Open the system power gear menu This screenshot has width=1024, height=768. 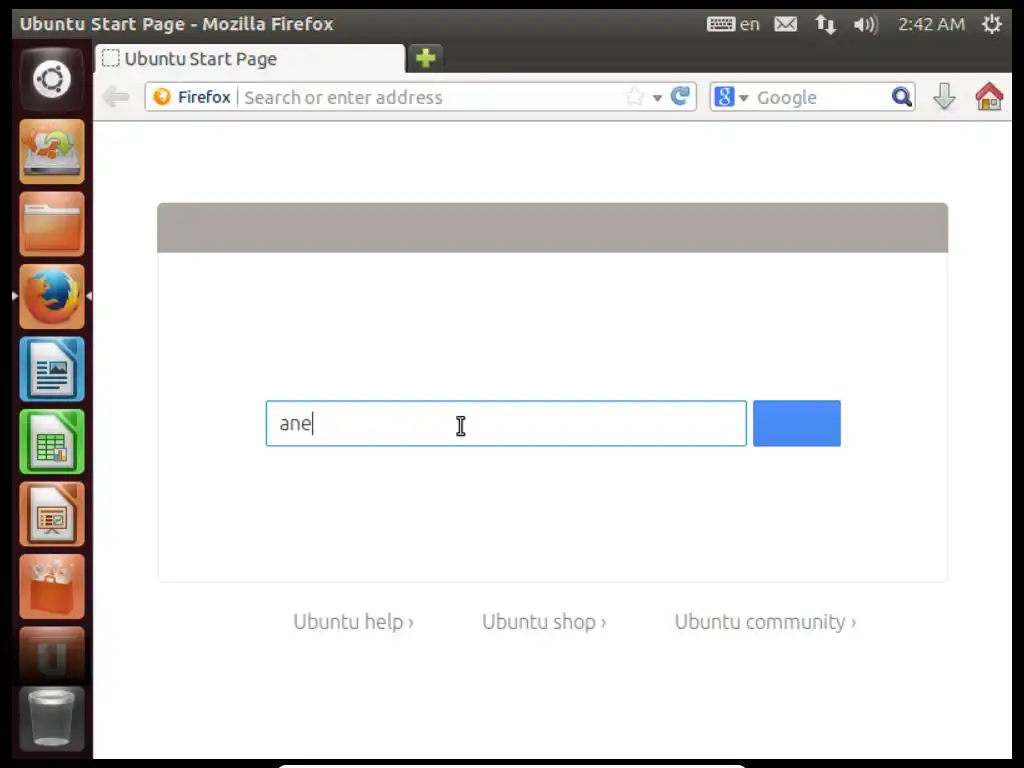(x=991, y=24)
